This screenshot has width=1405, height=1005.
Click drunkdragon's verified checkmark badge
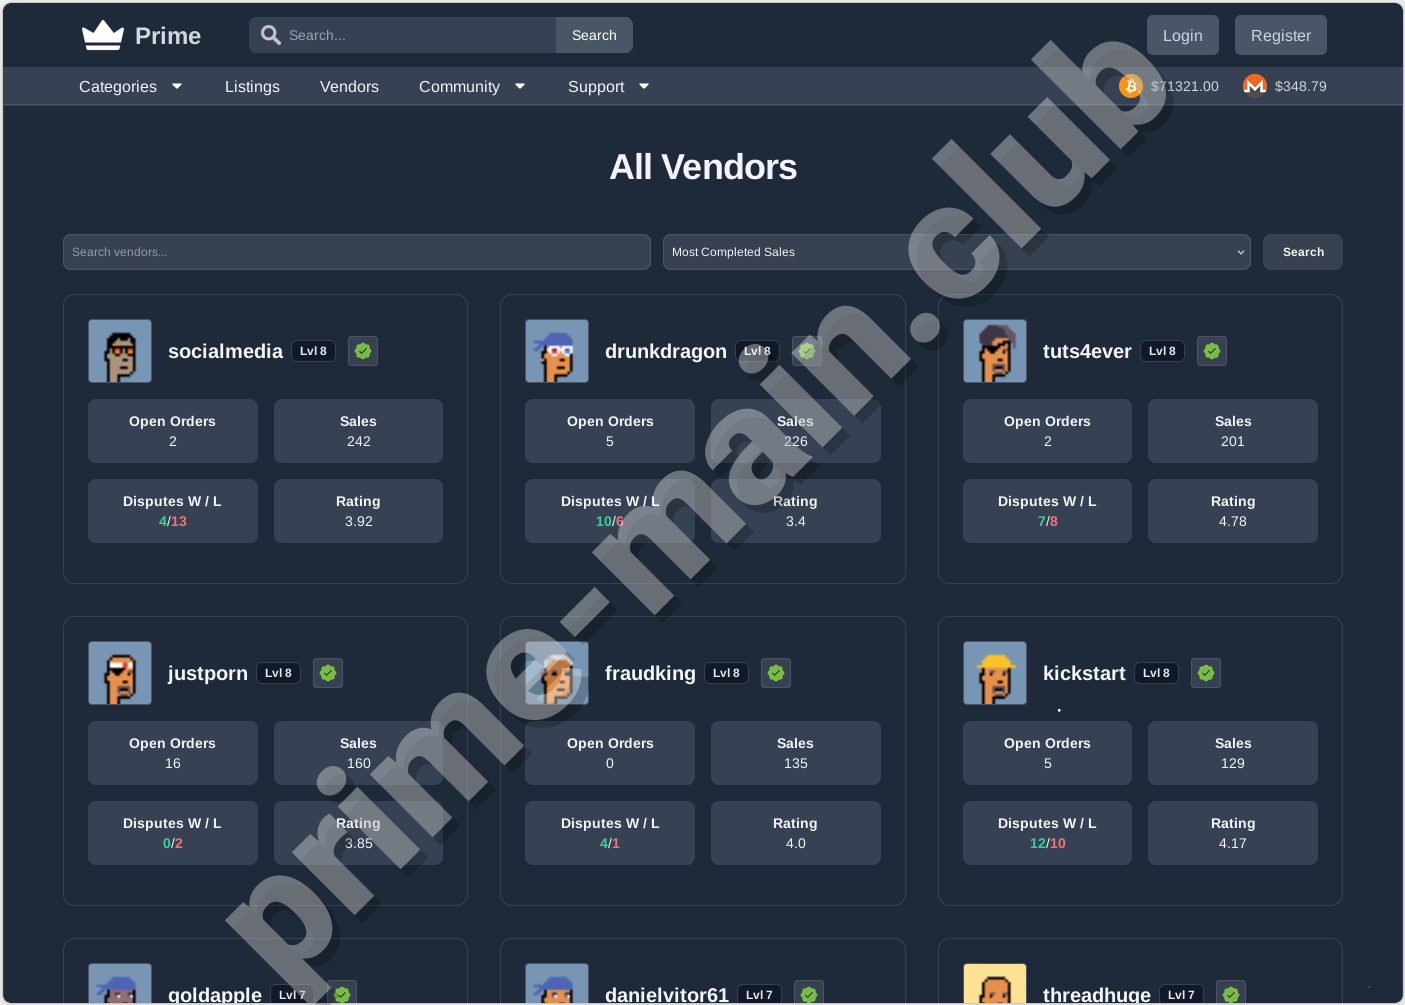coord(806,351)
